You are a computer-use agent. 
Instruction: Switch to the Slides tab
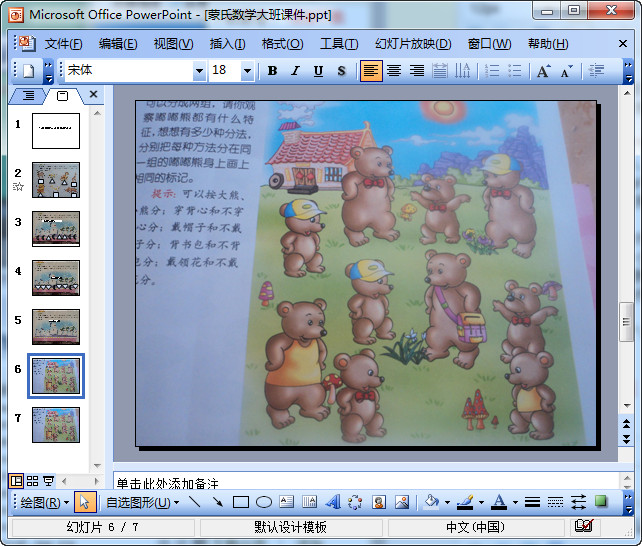click(63, 96)
